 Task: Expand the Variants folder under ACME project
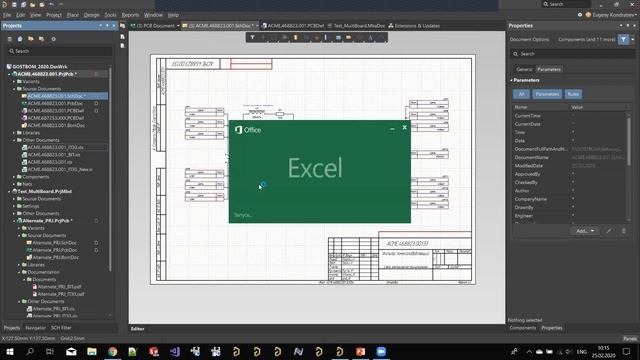pos(14,82)
